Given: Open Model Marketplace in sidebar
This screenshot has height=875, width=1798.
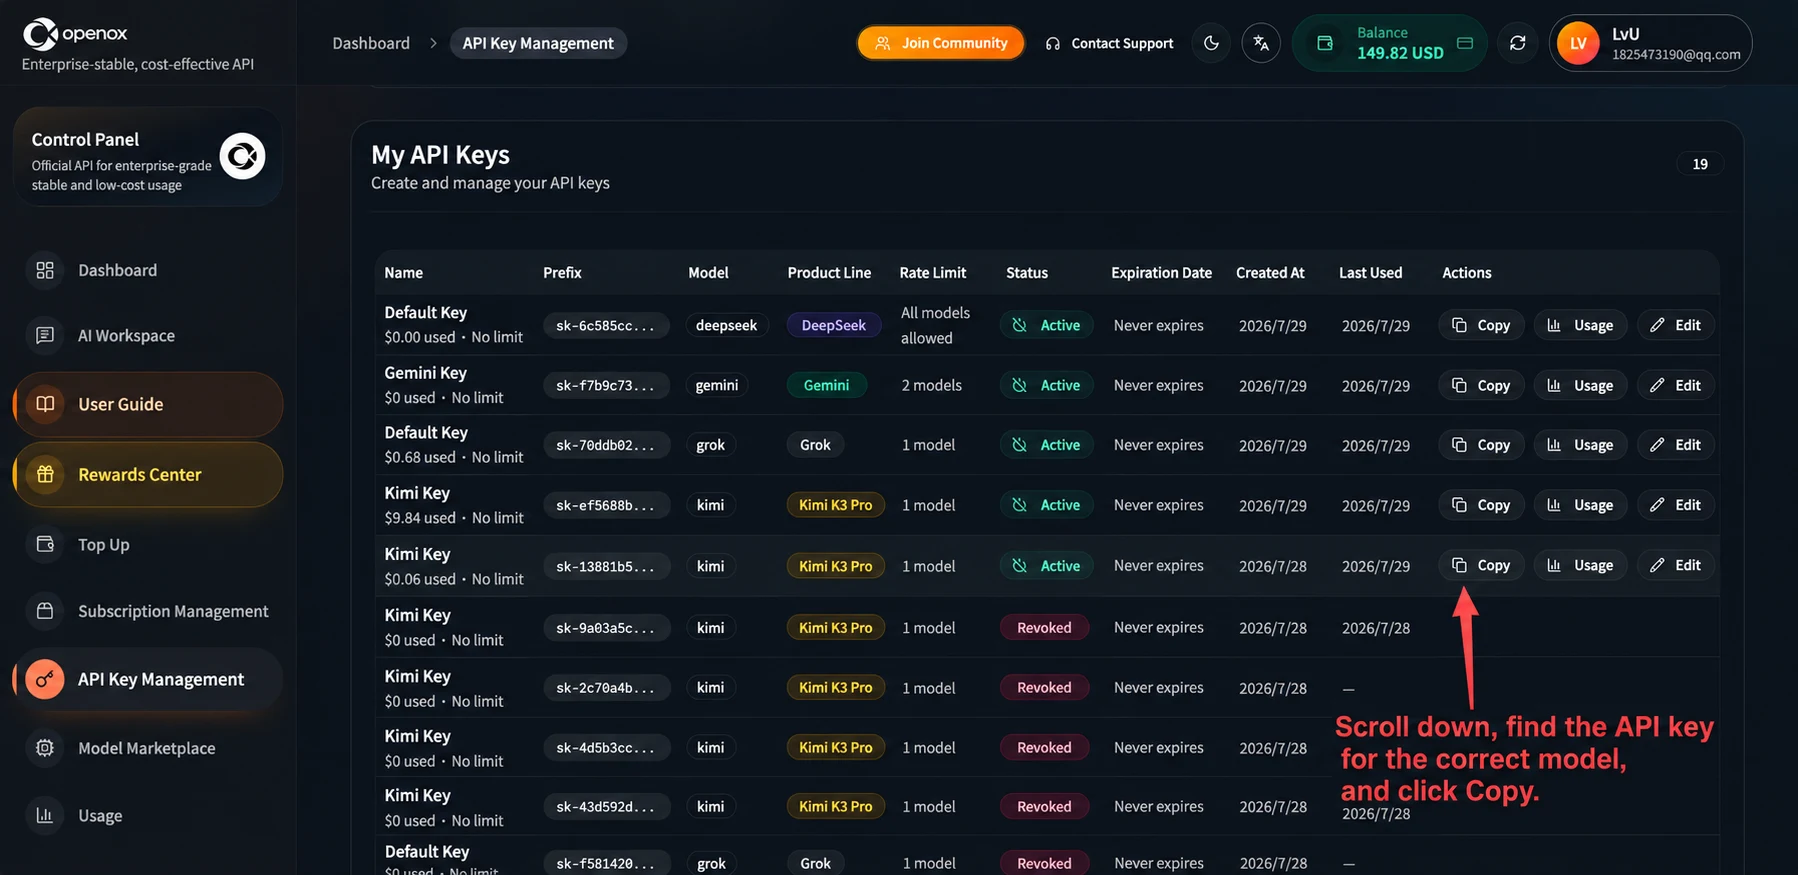Looking at the screenshot, I should 148,748.
